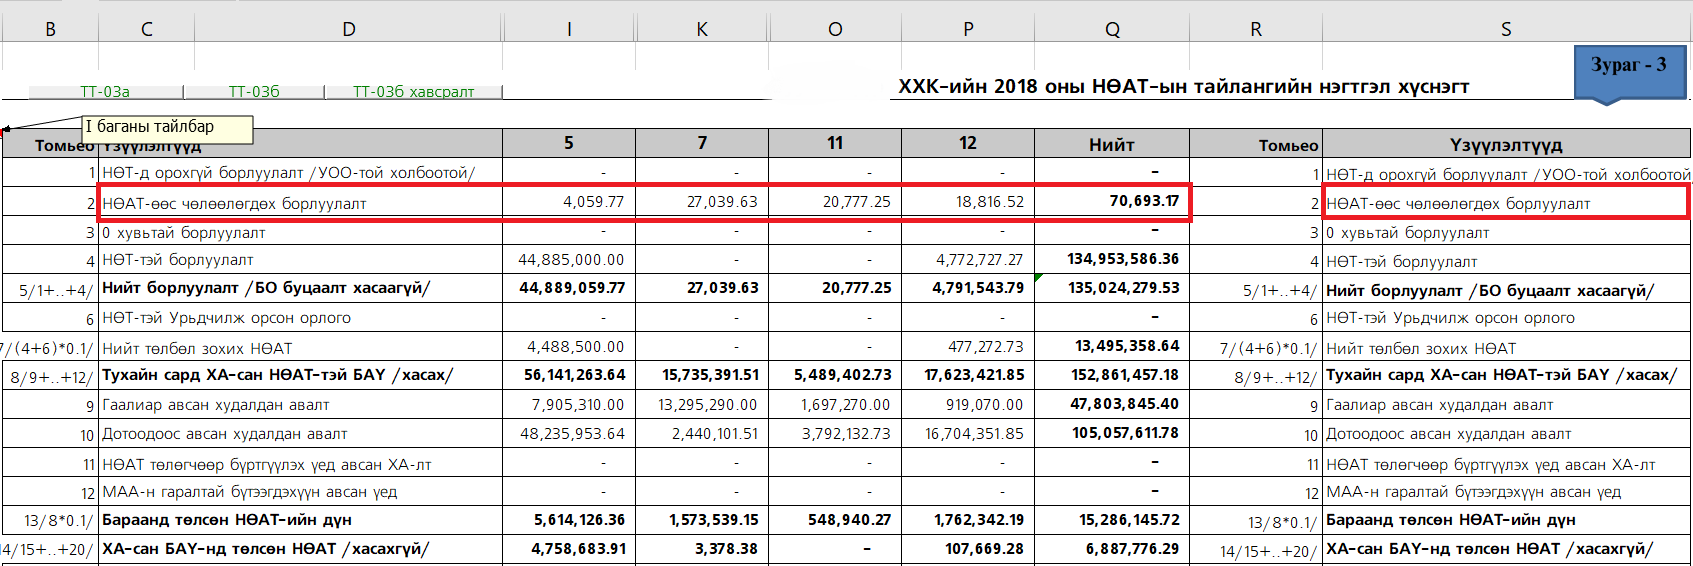The height and width of the screenshot is (566, 1693).
Task: Select cell with value 4,772,727.27
Action: point(979,260)
